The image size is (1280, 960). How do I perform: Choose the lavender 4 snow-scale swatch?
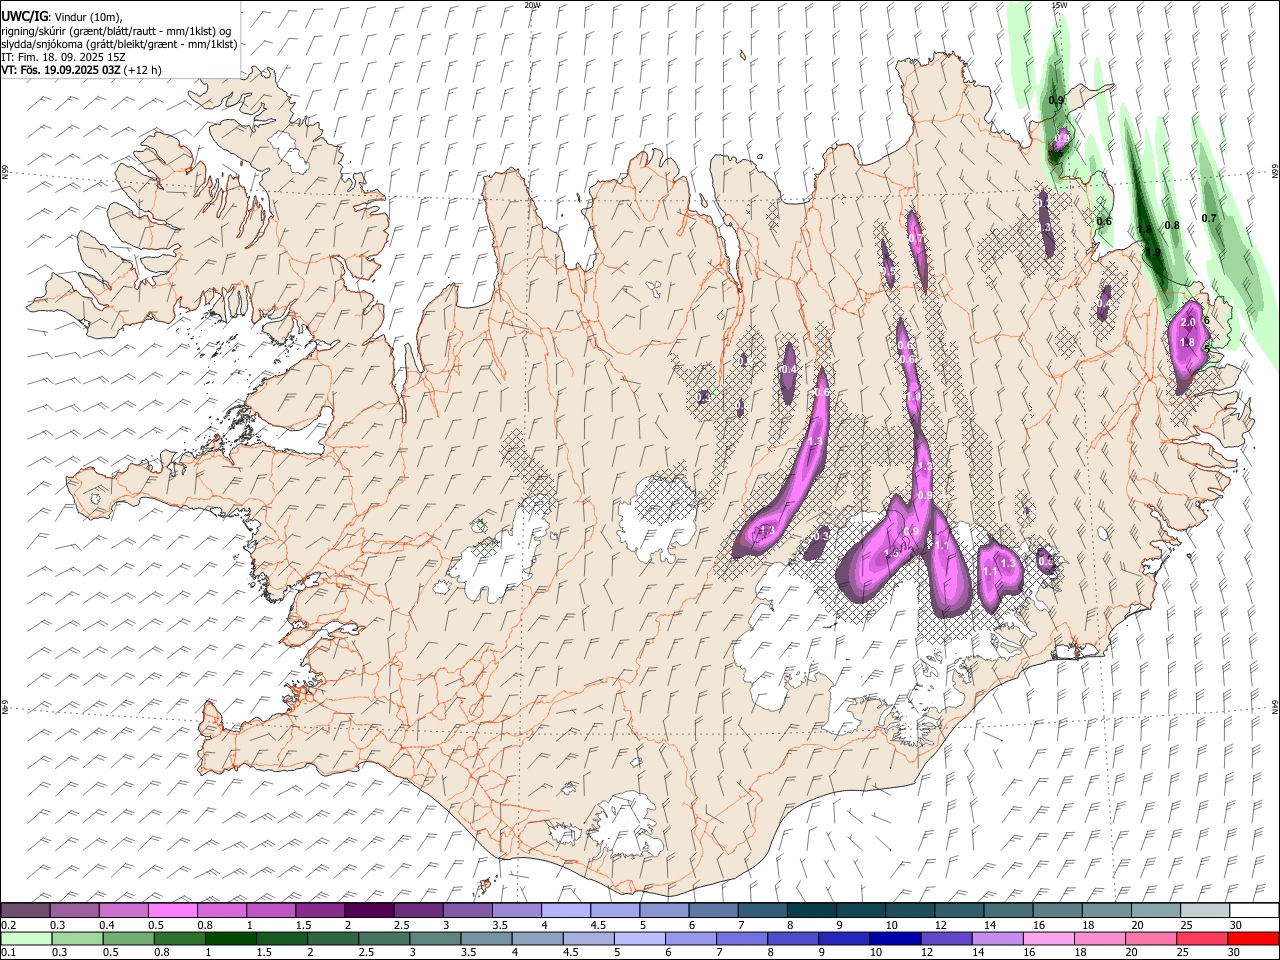(x=566, y=911)
